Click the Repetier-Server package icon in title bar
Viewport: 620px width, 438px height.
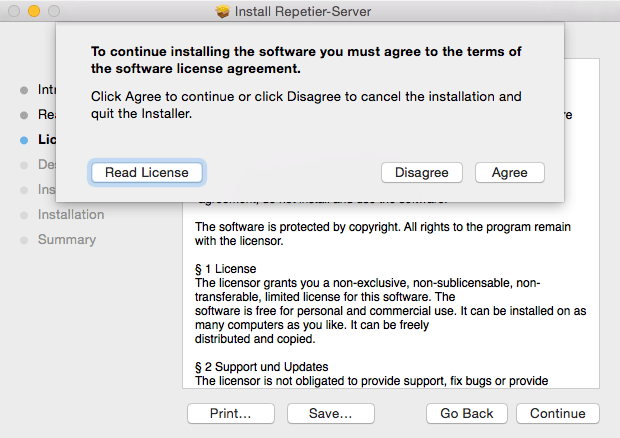(222, 12)
